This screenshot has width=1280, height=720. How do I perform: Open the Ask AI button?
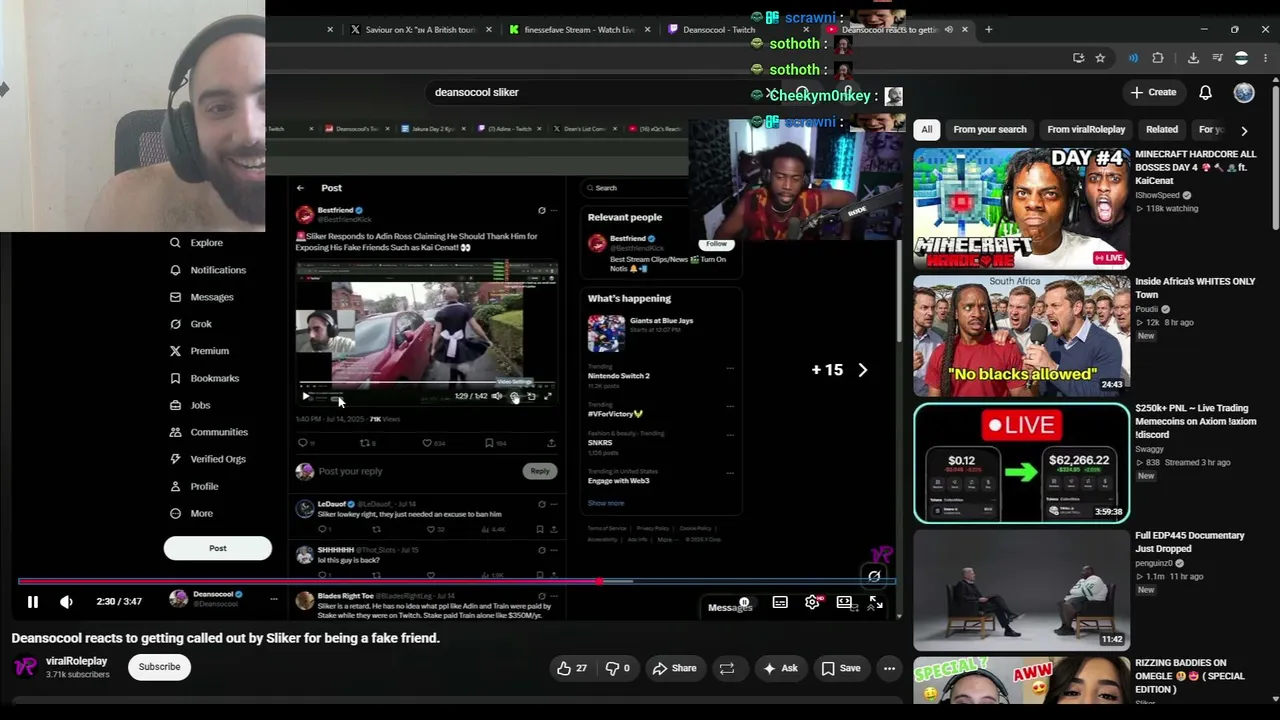(x=779, y=668)
